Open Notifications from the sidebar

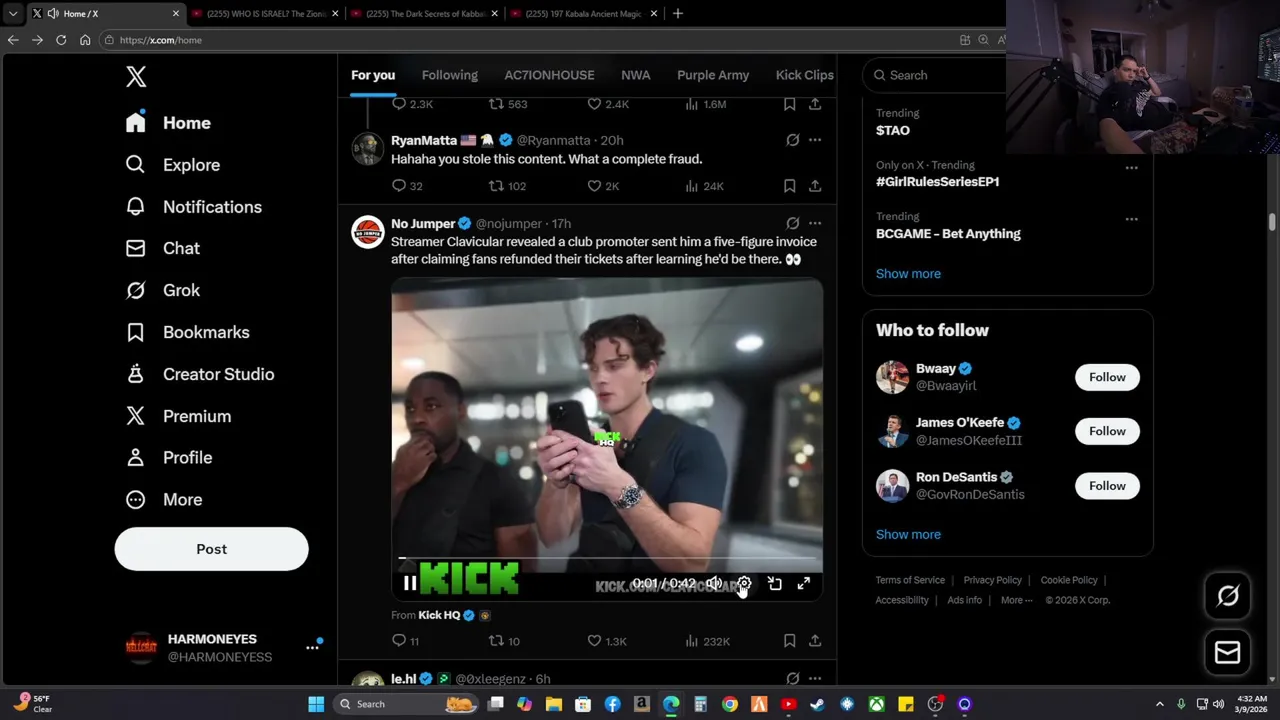coord(193,207)
